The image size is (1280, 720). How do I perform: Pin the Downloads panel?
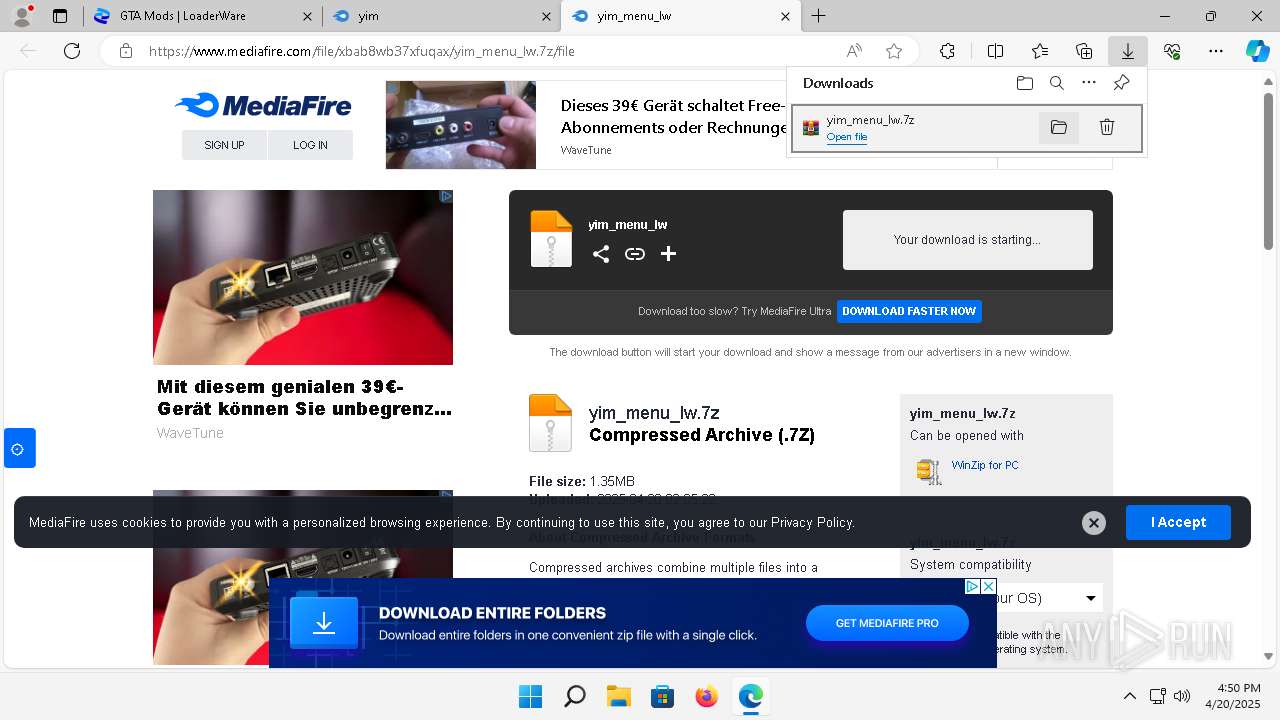pos(1121,83)
